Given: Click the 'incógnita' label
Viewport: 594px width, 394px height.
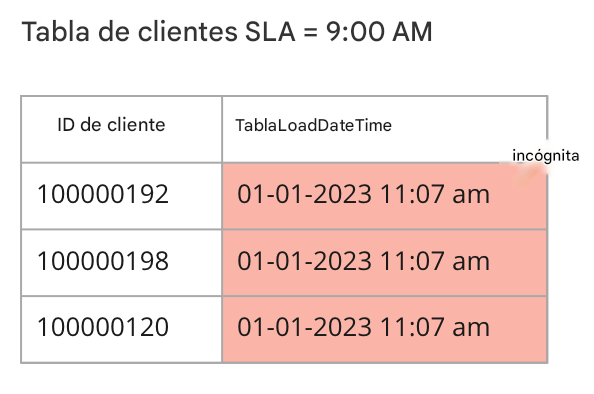Looking at the screenshot, I should click(546, 156).
